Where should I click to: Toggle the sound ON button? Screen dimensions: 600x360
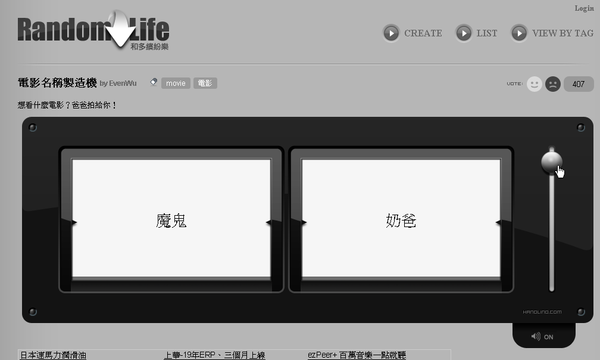(543, 337)
